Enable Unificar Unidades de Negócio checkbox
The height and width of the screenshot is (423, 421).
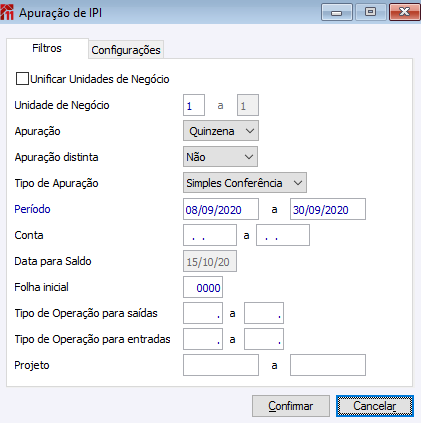click(22, 79)
